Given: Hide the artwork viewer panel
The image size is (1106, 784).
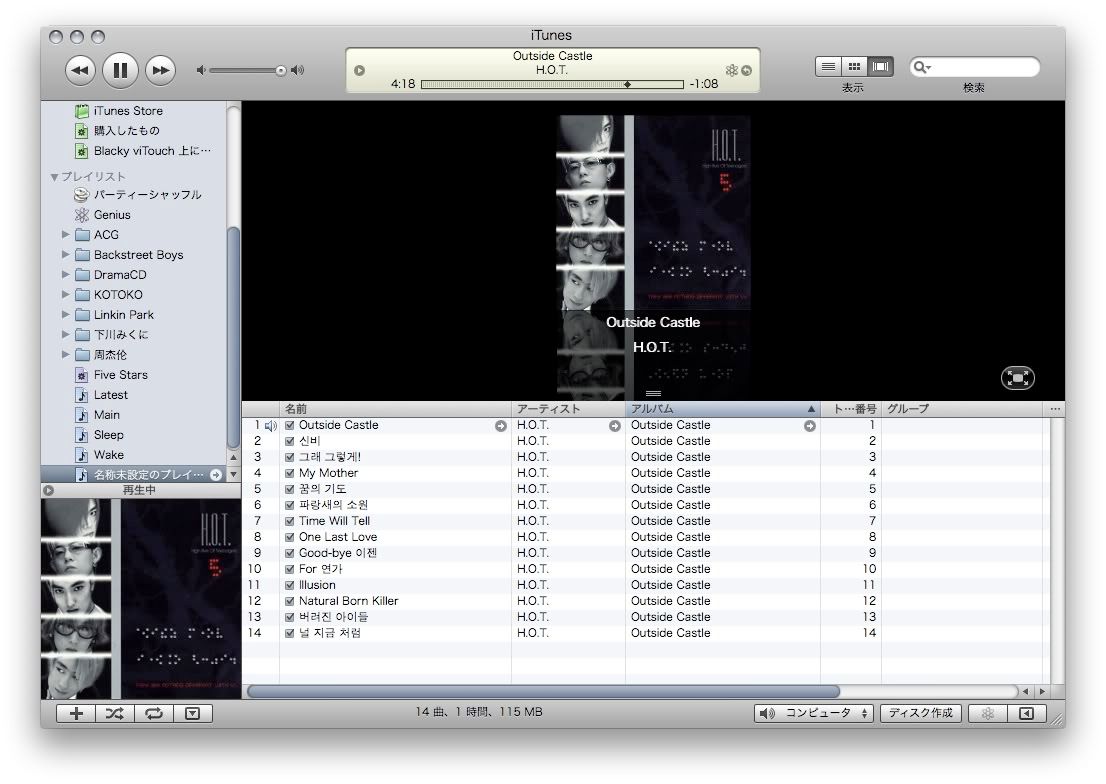Looking at the screenshot, I should (193, 713).
